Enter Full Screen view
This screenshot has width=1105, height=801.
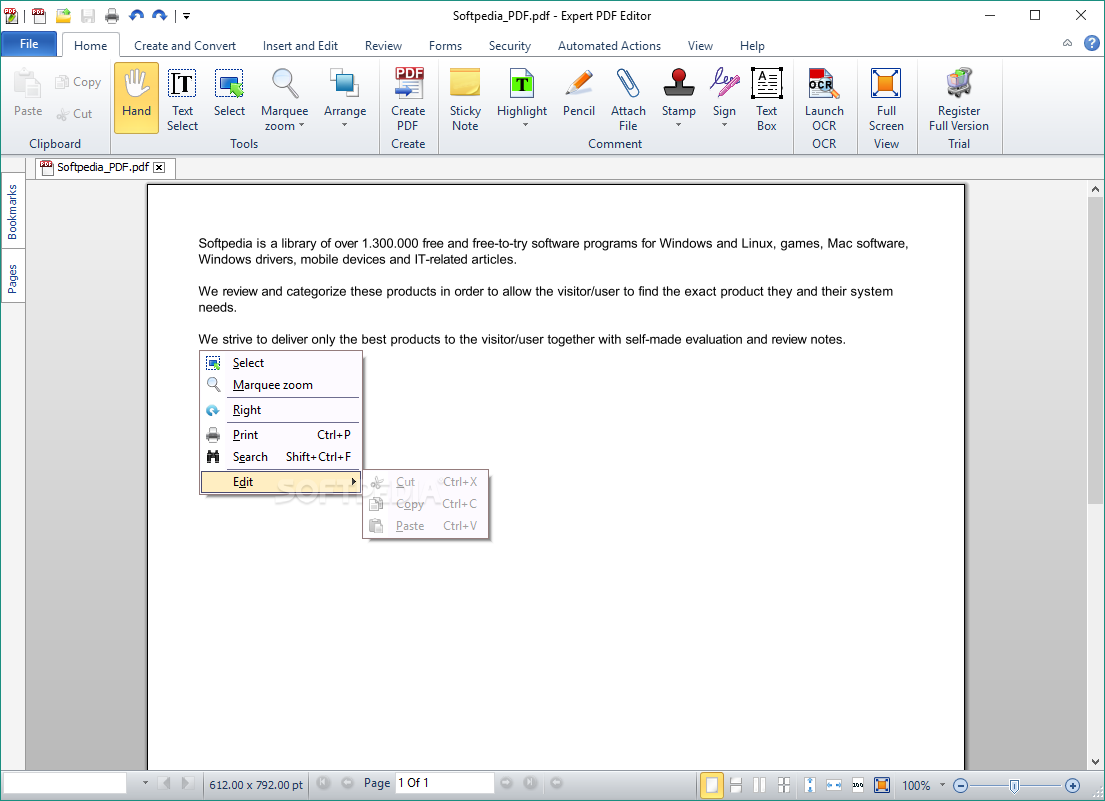pyautogui.click(x=886, y=98)
